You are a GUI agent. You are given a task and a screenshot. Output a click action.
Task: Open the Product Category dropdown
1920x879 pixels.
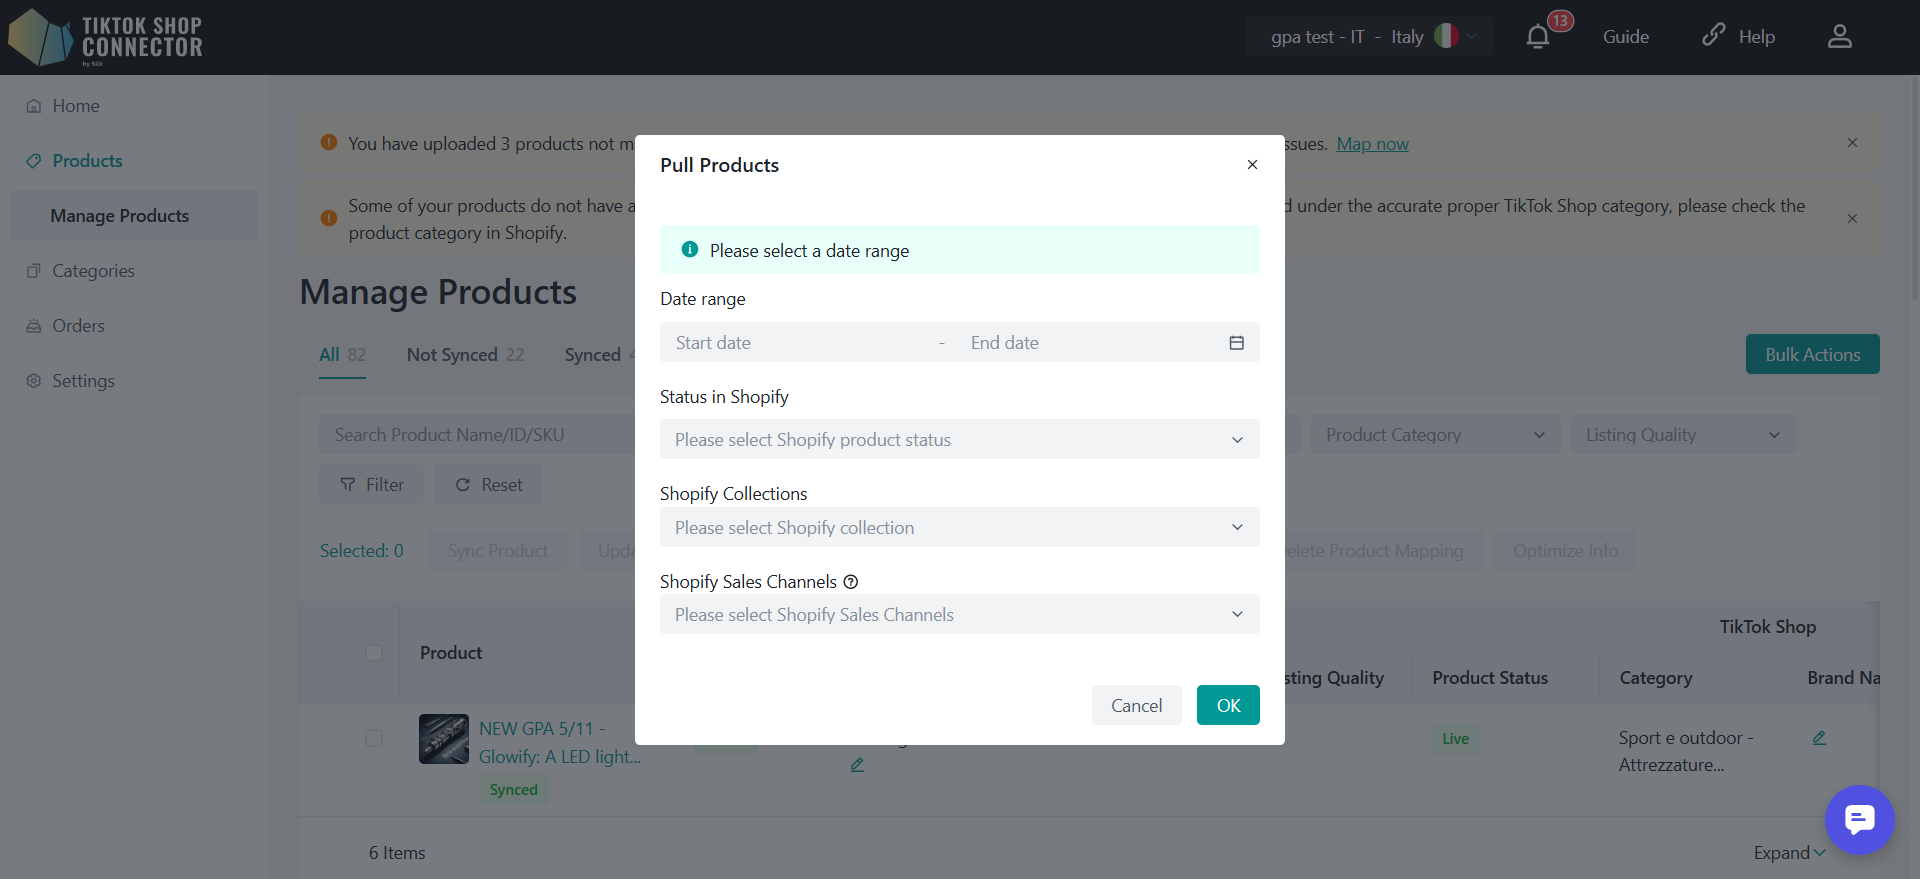[x=1435, y=435]
